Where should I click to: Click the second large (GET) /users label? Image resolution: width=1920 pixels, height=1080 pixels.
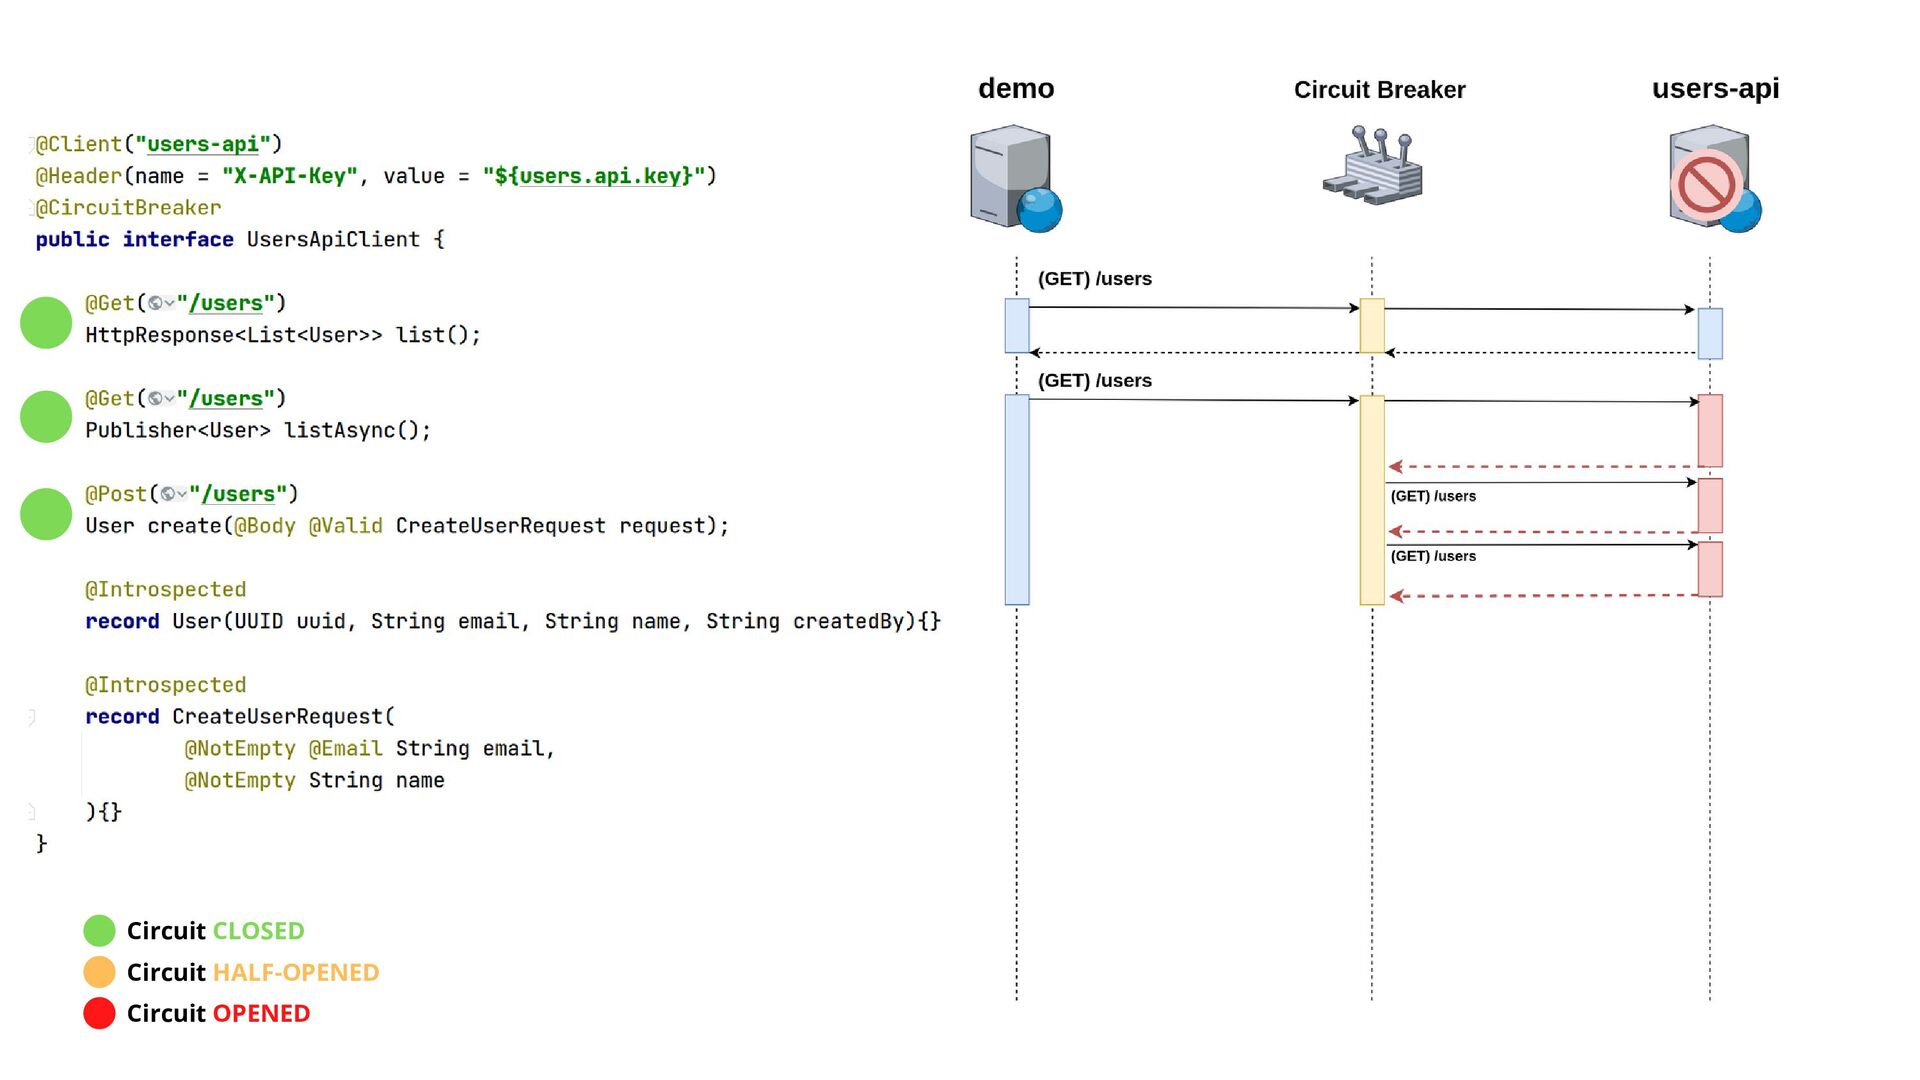(1095, 381)
